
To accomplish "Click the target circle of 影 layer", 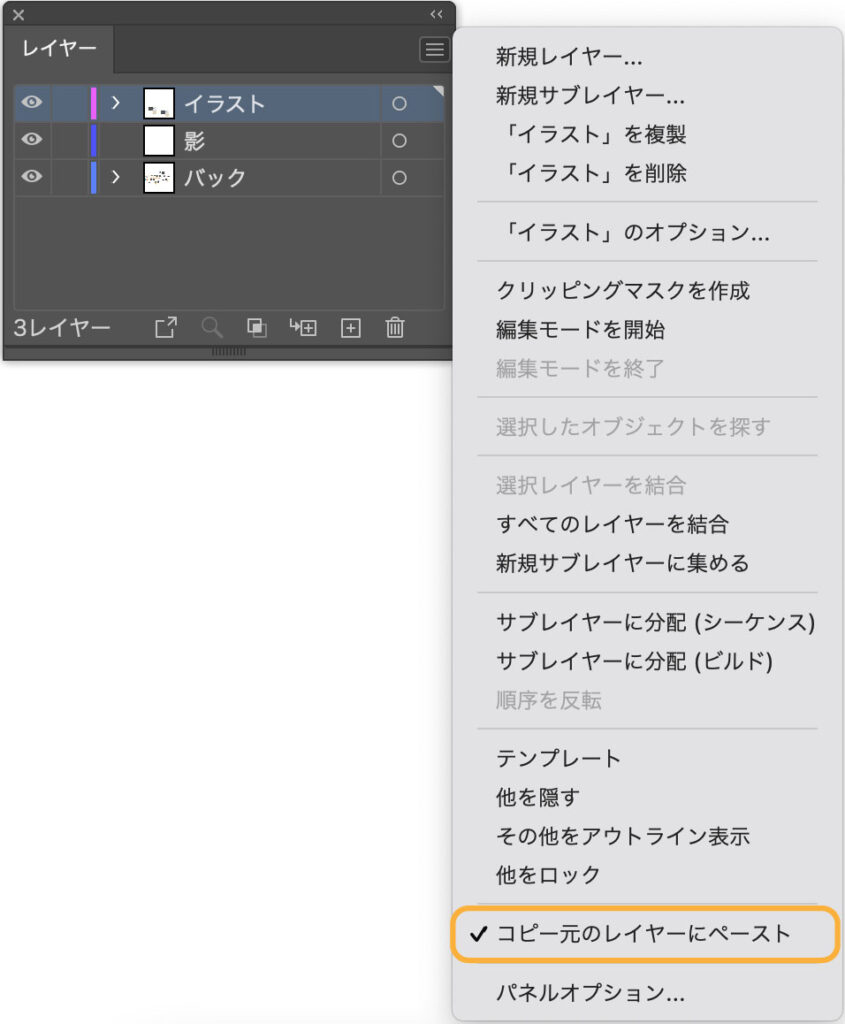I will tap(399, 140).
